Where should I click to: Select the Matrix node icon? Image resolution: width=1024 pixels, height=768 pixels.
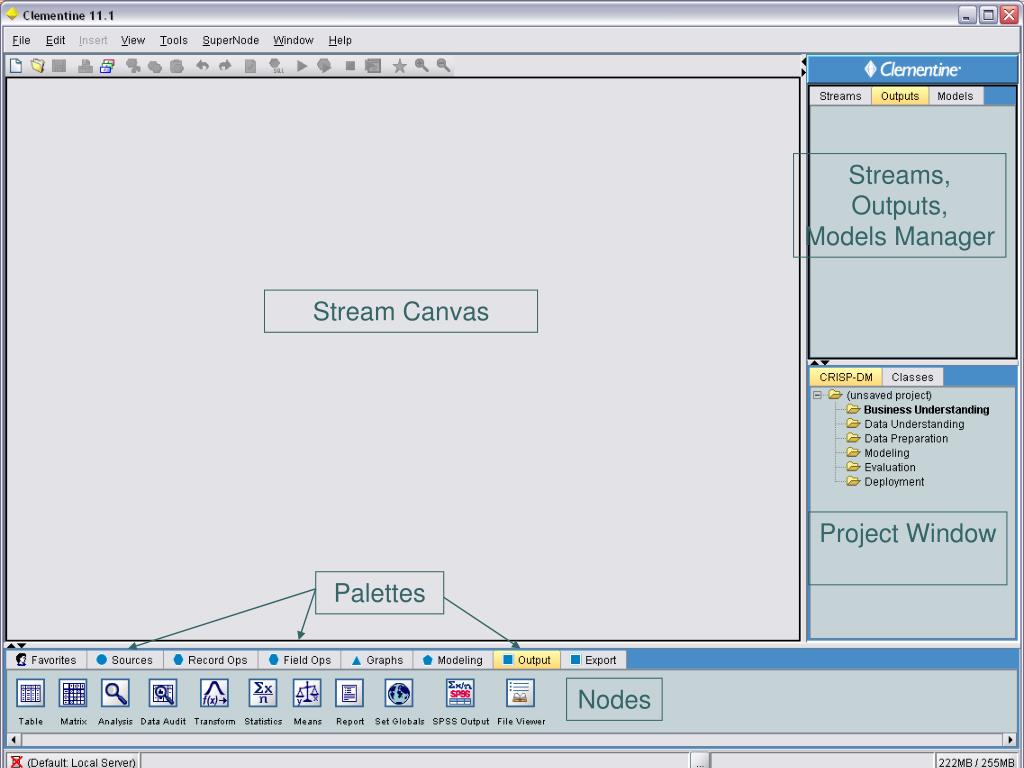[x=73, y=693]
